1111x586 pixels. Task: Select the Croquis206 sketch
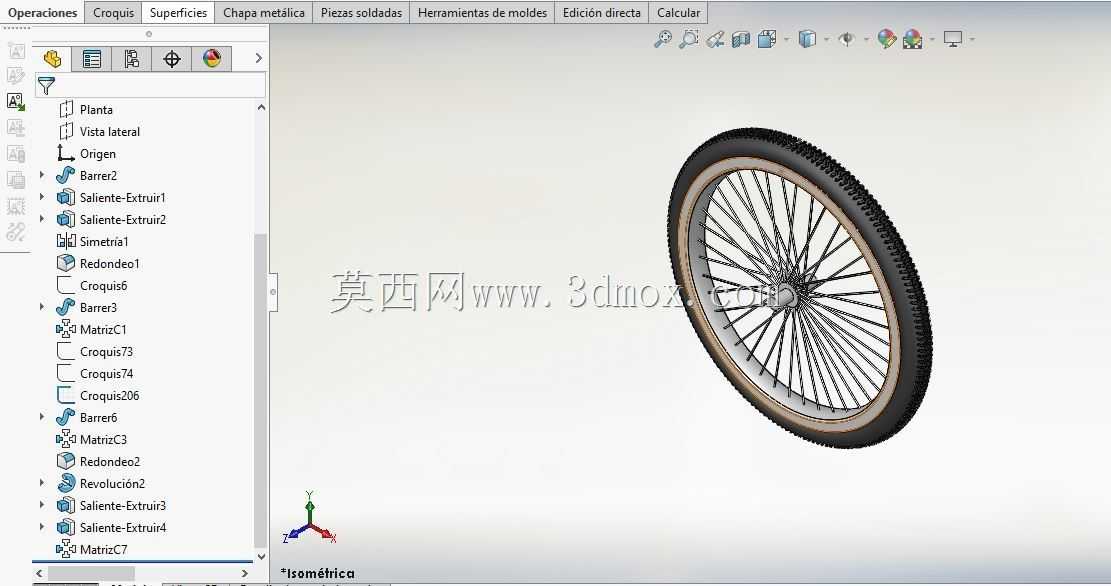tap(98, 395)
